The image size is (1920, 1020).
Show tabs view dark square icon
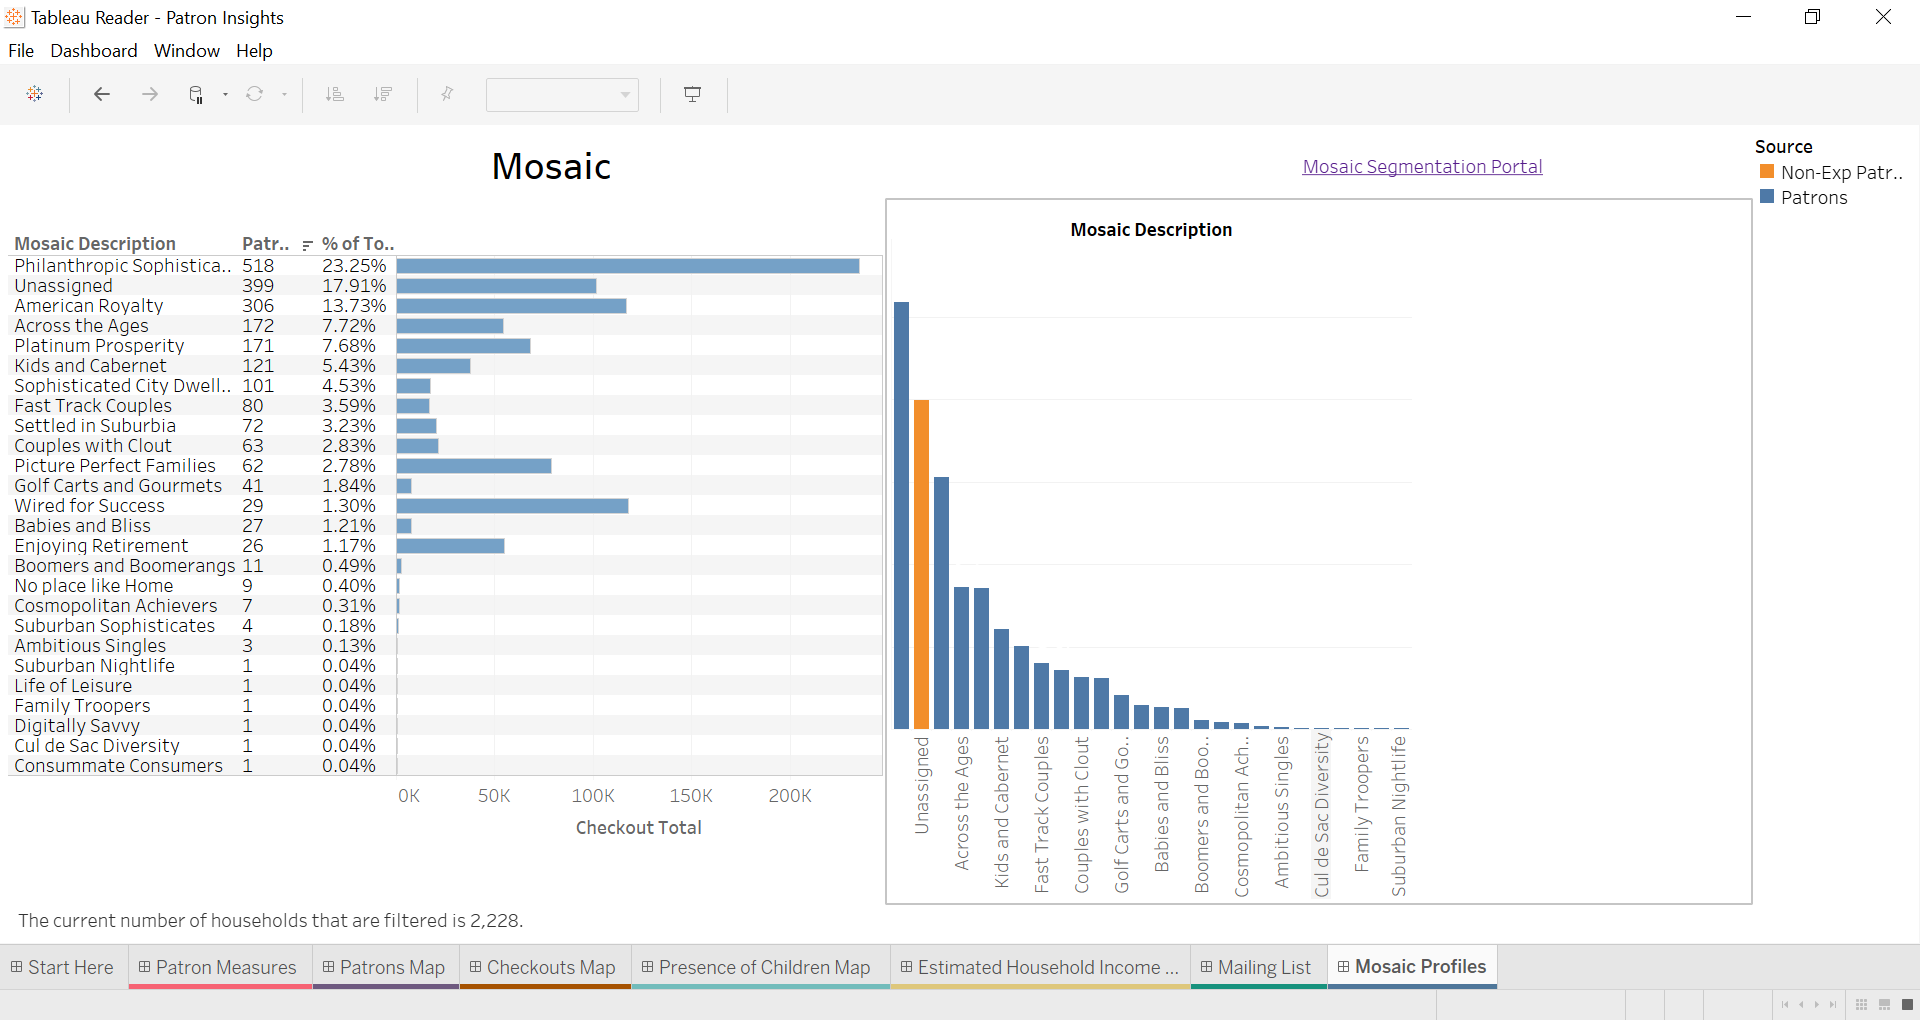click(1907, 1005)
